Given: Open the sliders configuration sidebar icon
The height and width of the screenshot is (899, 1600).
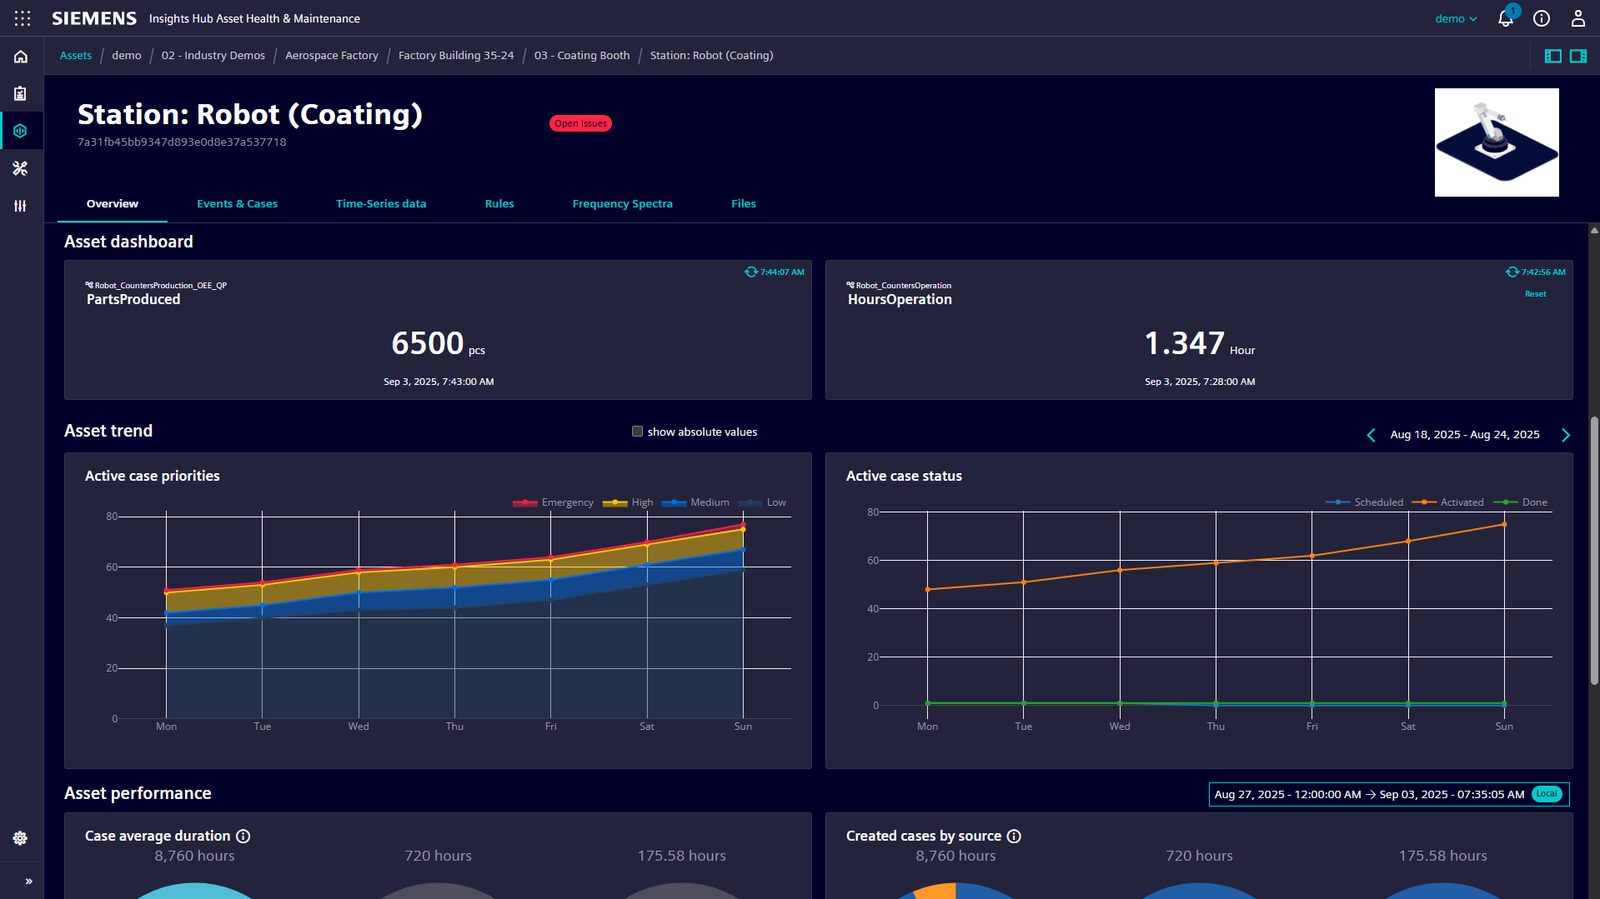Looking at the screenshot, I should 20,206.
